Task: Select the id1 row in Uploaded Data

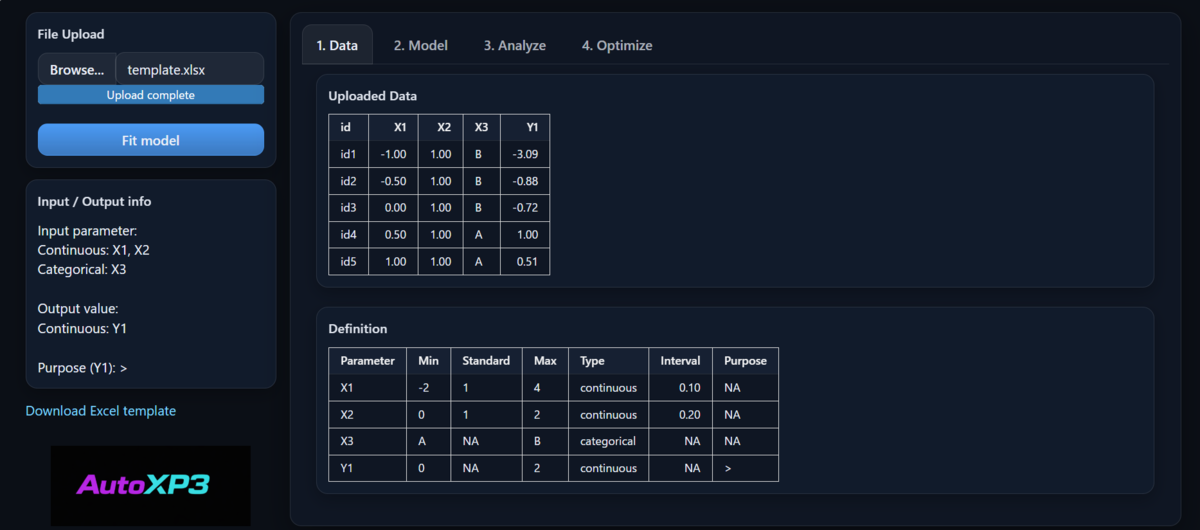Action: 439,154
